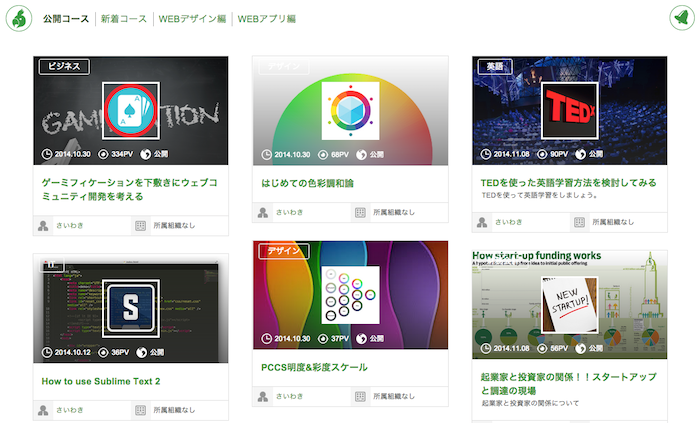Click the ビジネス category tag

click(x=64, y=67)
